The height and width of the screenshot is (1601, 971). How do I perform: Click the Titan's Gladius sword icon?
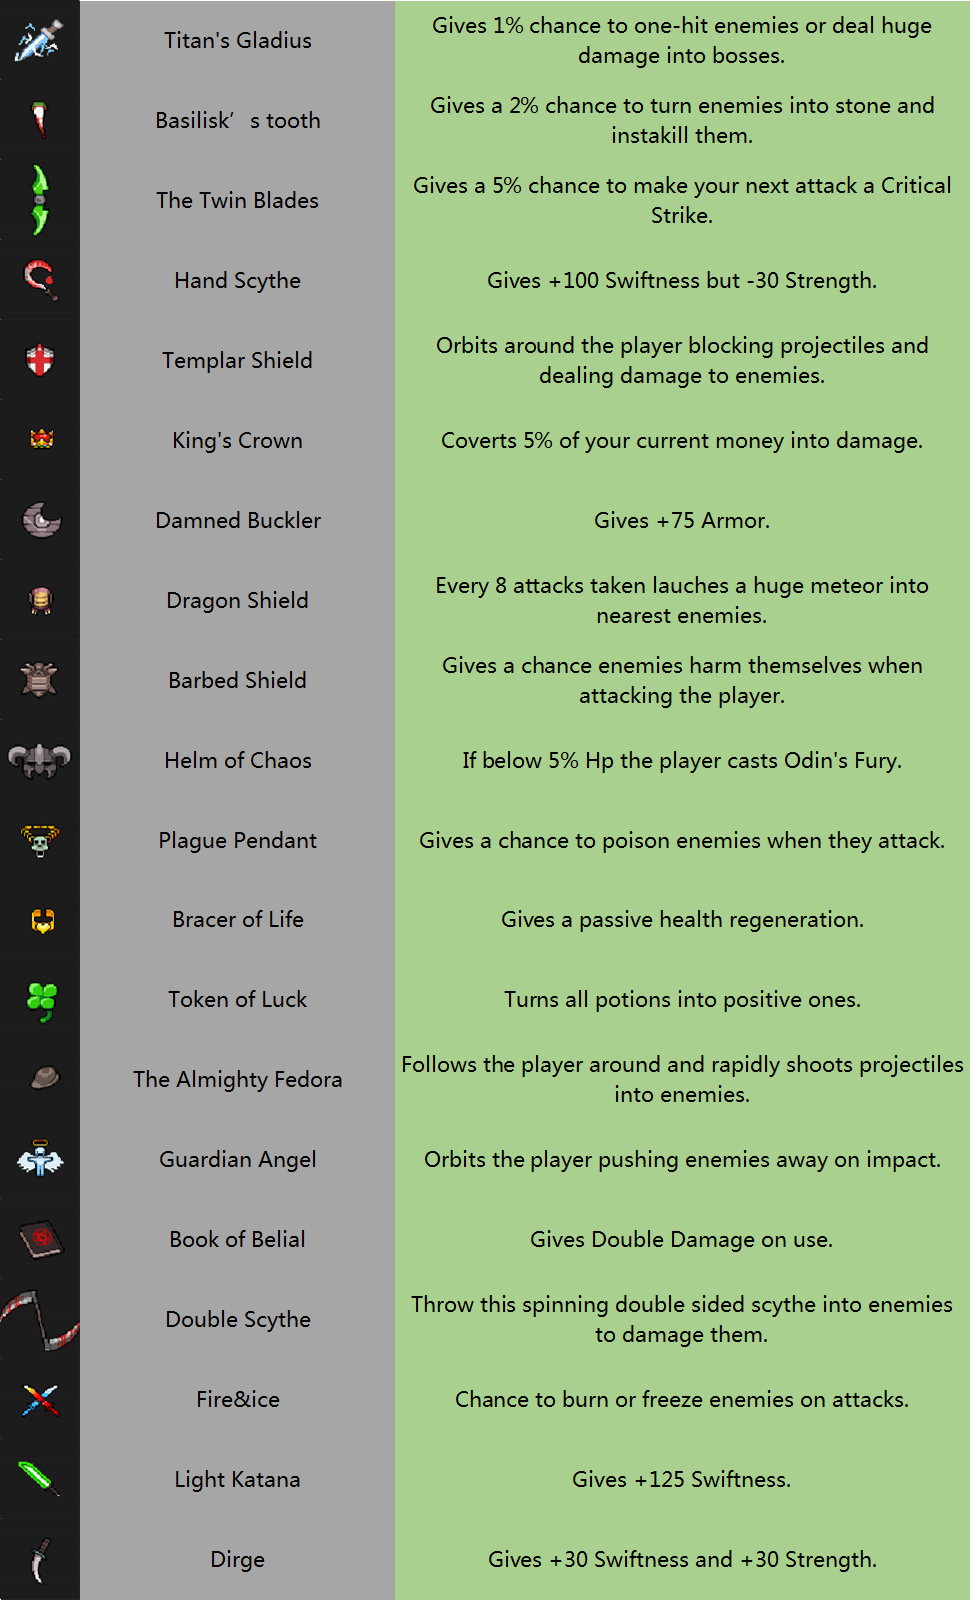39,40
